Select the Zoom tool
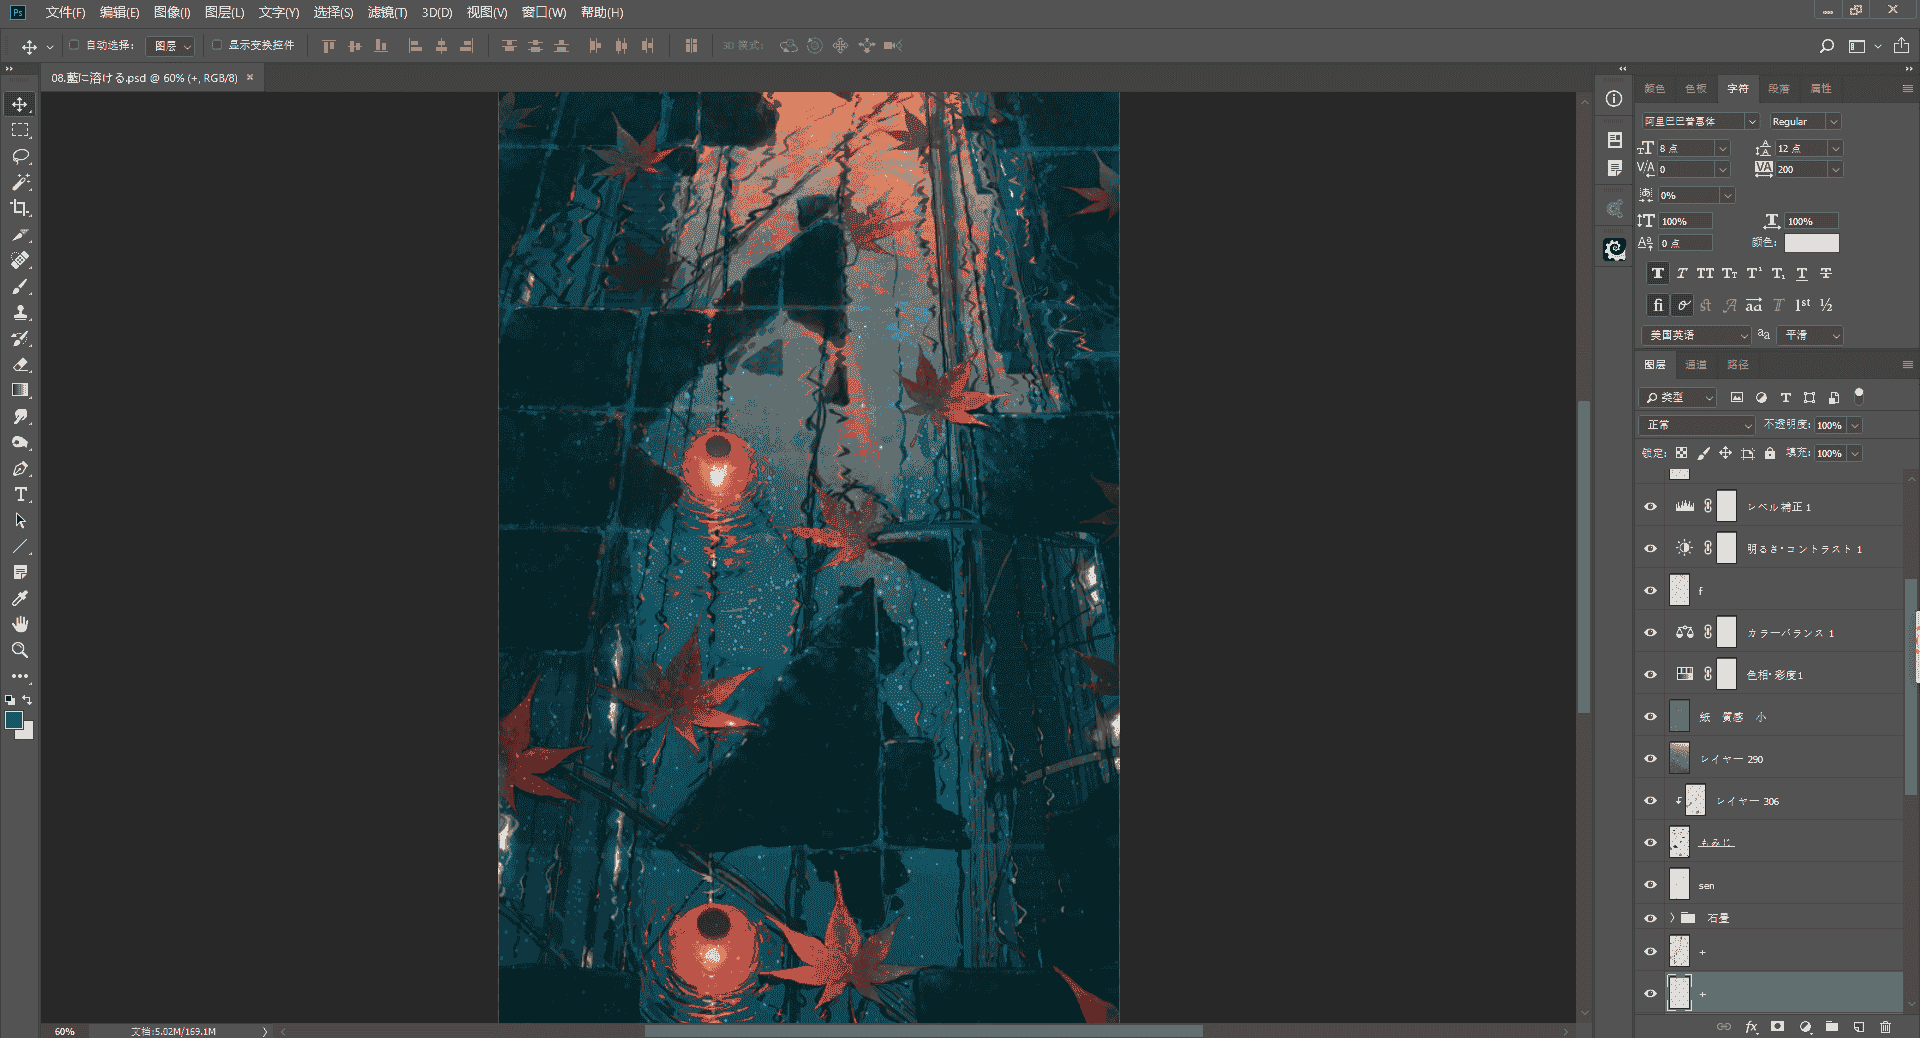The image size is (1920, 1038). 20,650
